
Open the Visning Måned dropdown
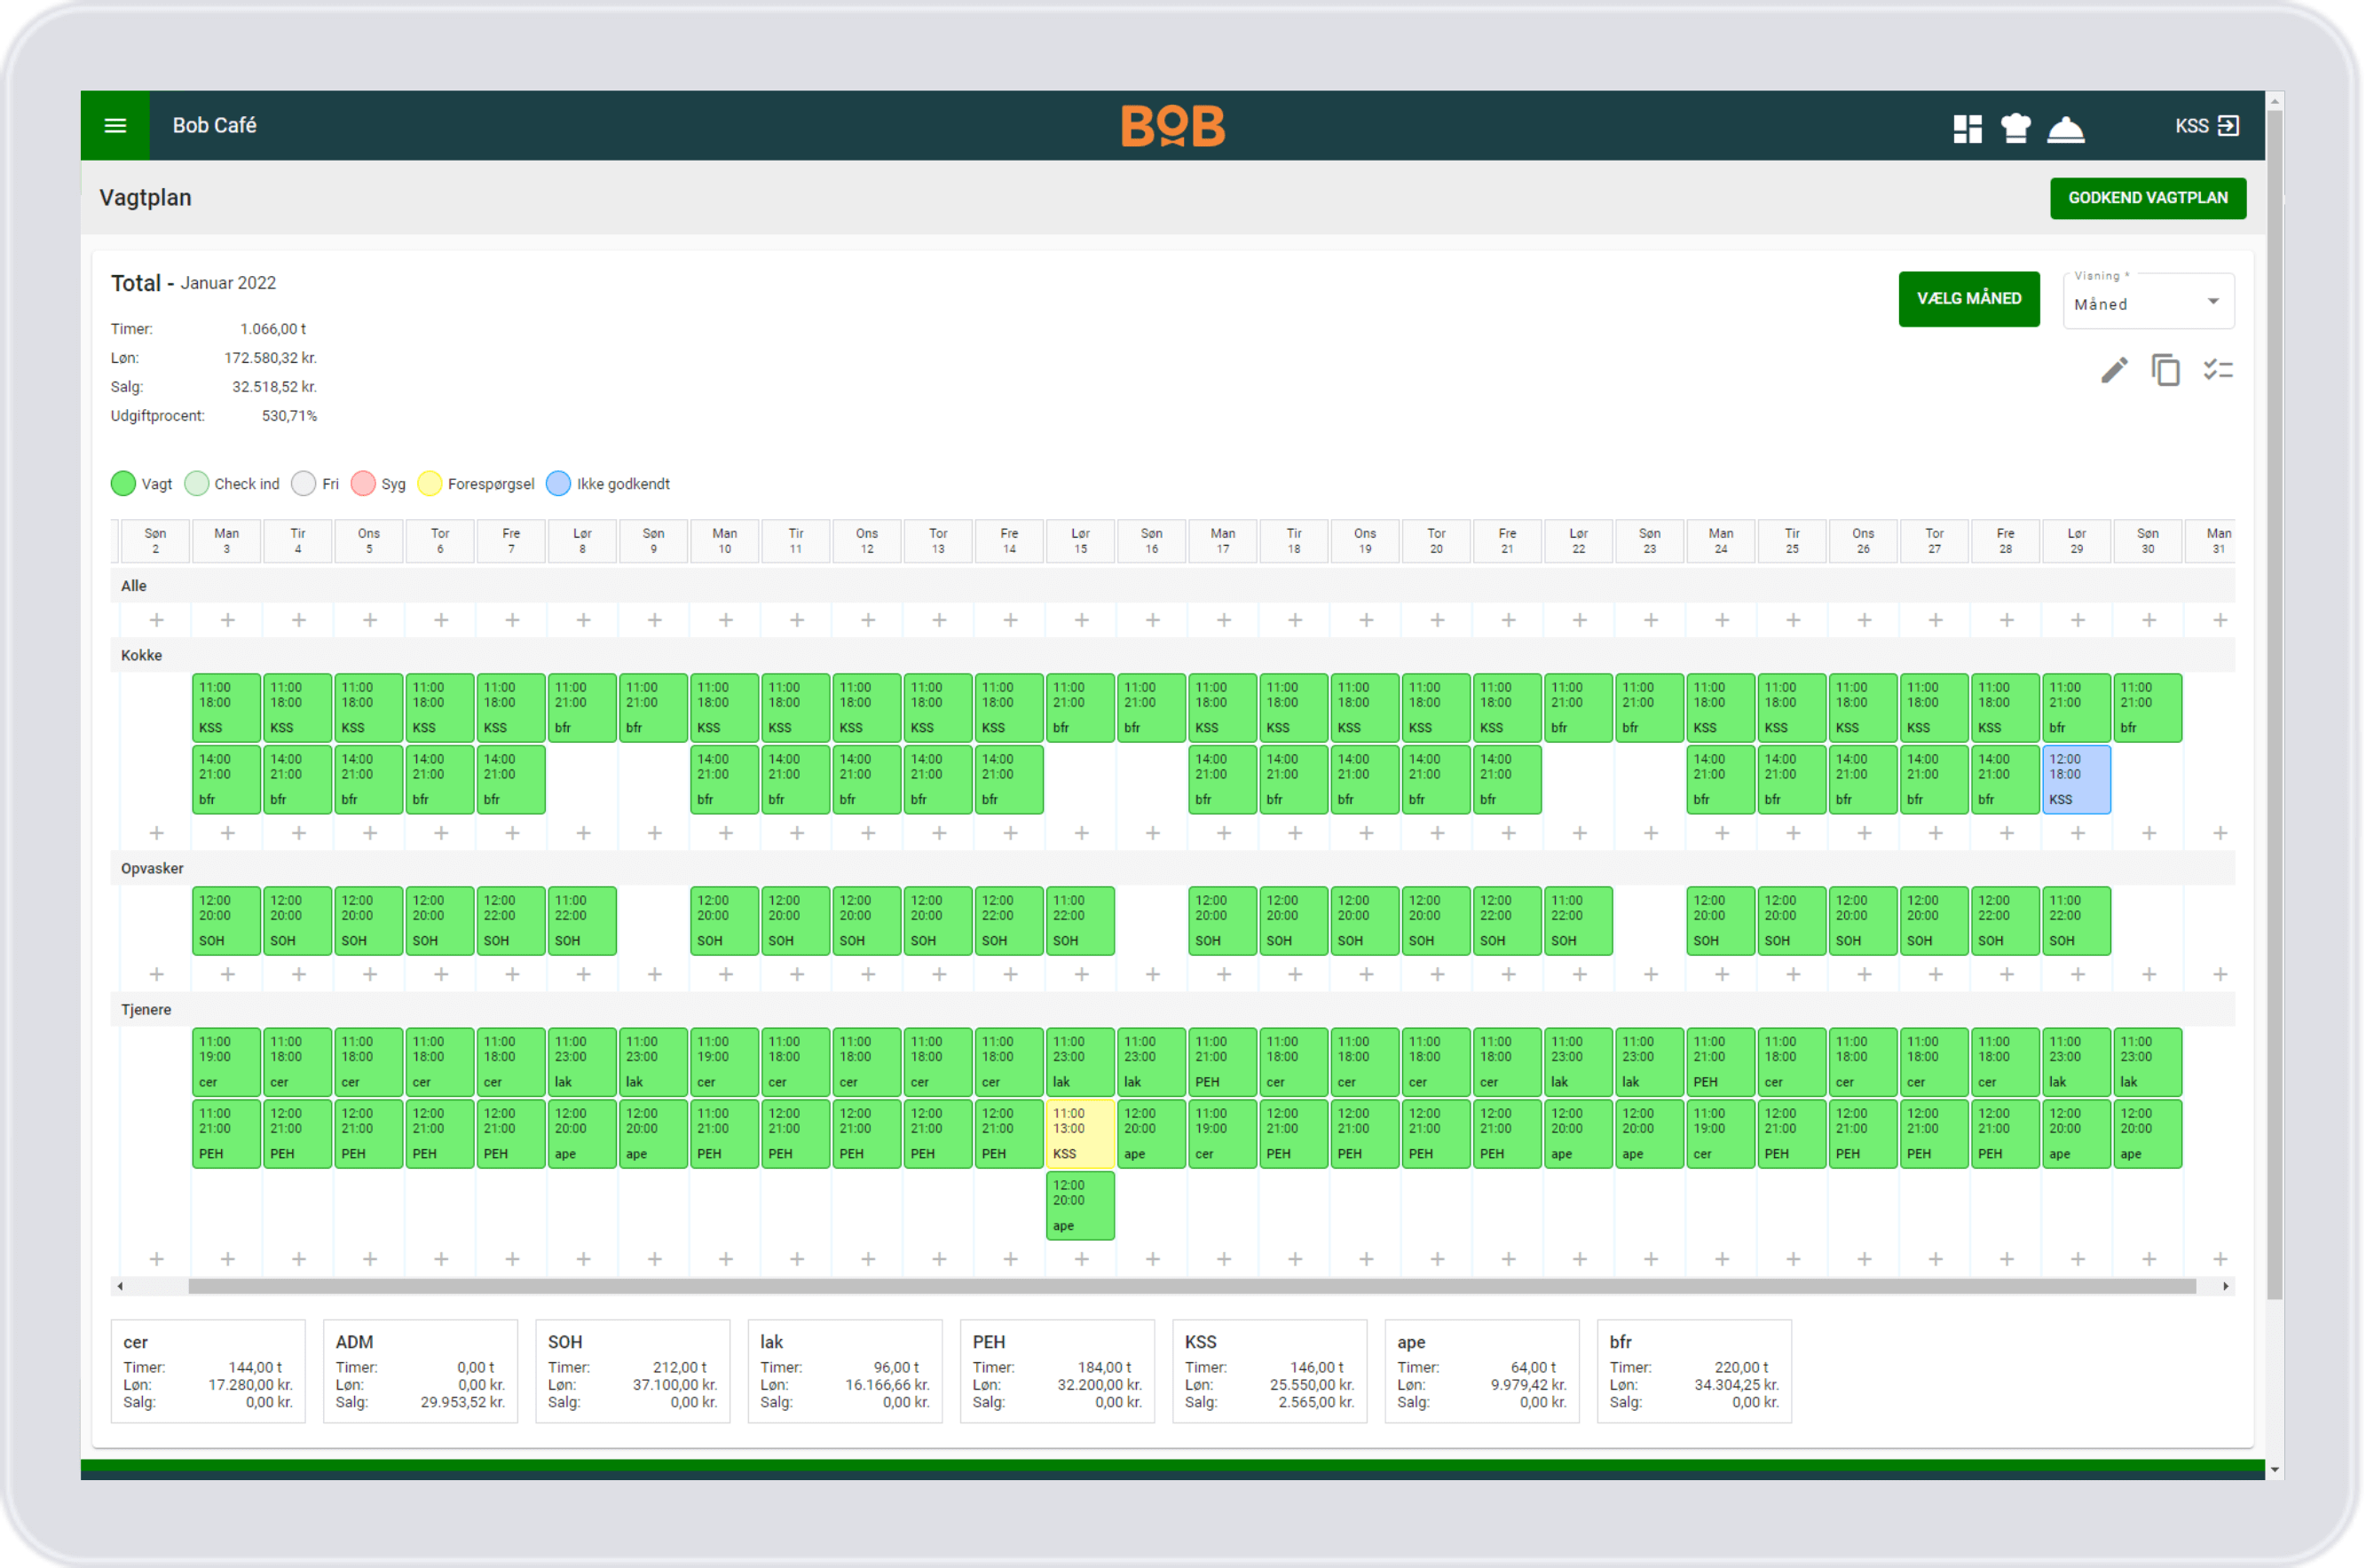click(x=2147, y=303)
